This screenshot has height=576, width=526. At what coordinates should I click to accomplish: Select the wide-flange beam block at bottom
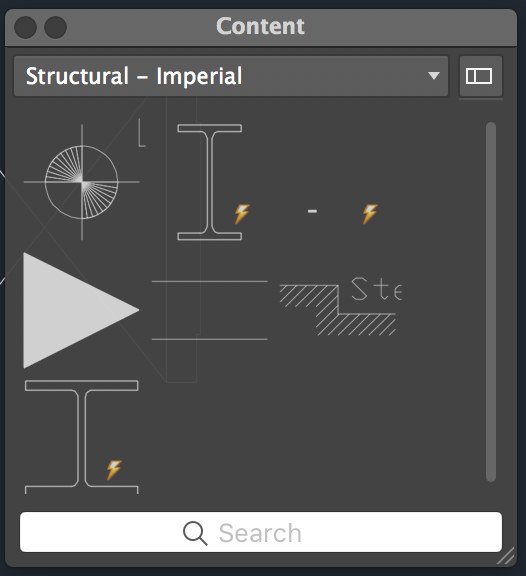pyautogui.click(x=82, y=437)
